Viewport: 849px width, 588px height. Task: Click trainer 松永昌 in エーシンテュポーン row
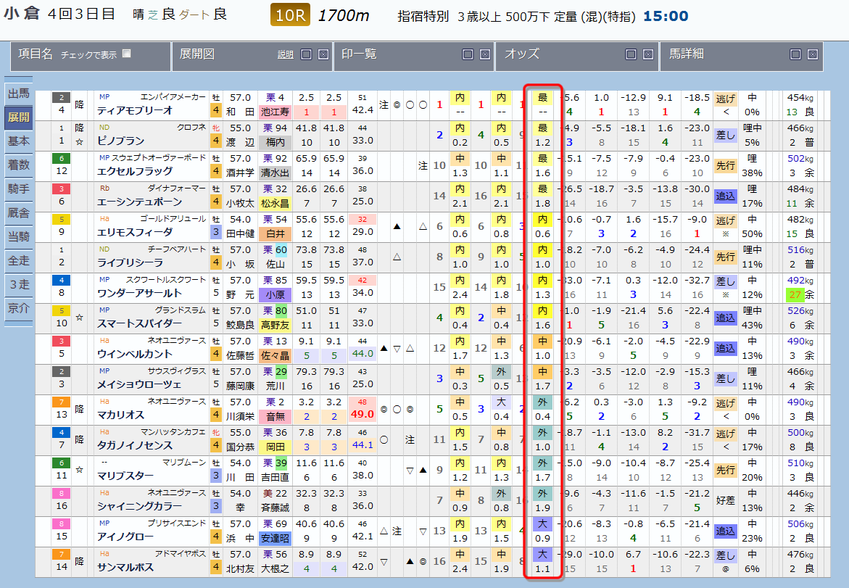275,204
